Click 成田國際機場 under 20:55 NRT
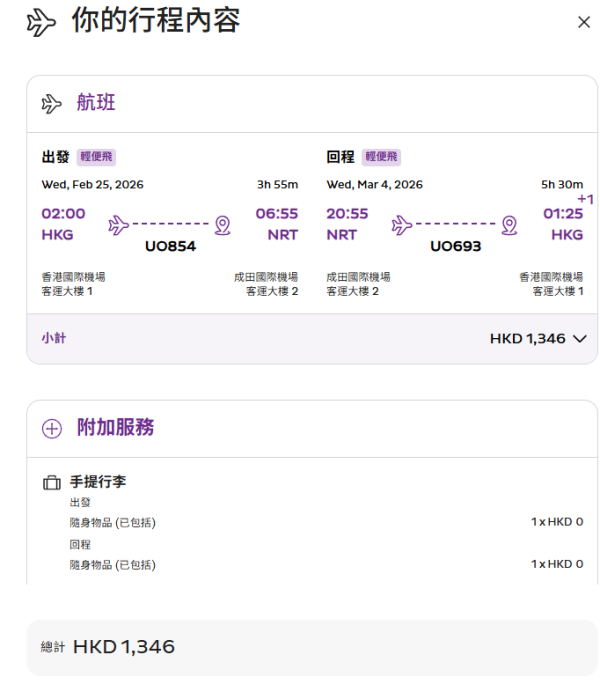600x699 pixels. tap(358, 277)
